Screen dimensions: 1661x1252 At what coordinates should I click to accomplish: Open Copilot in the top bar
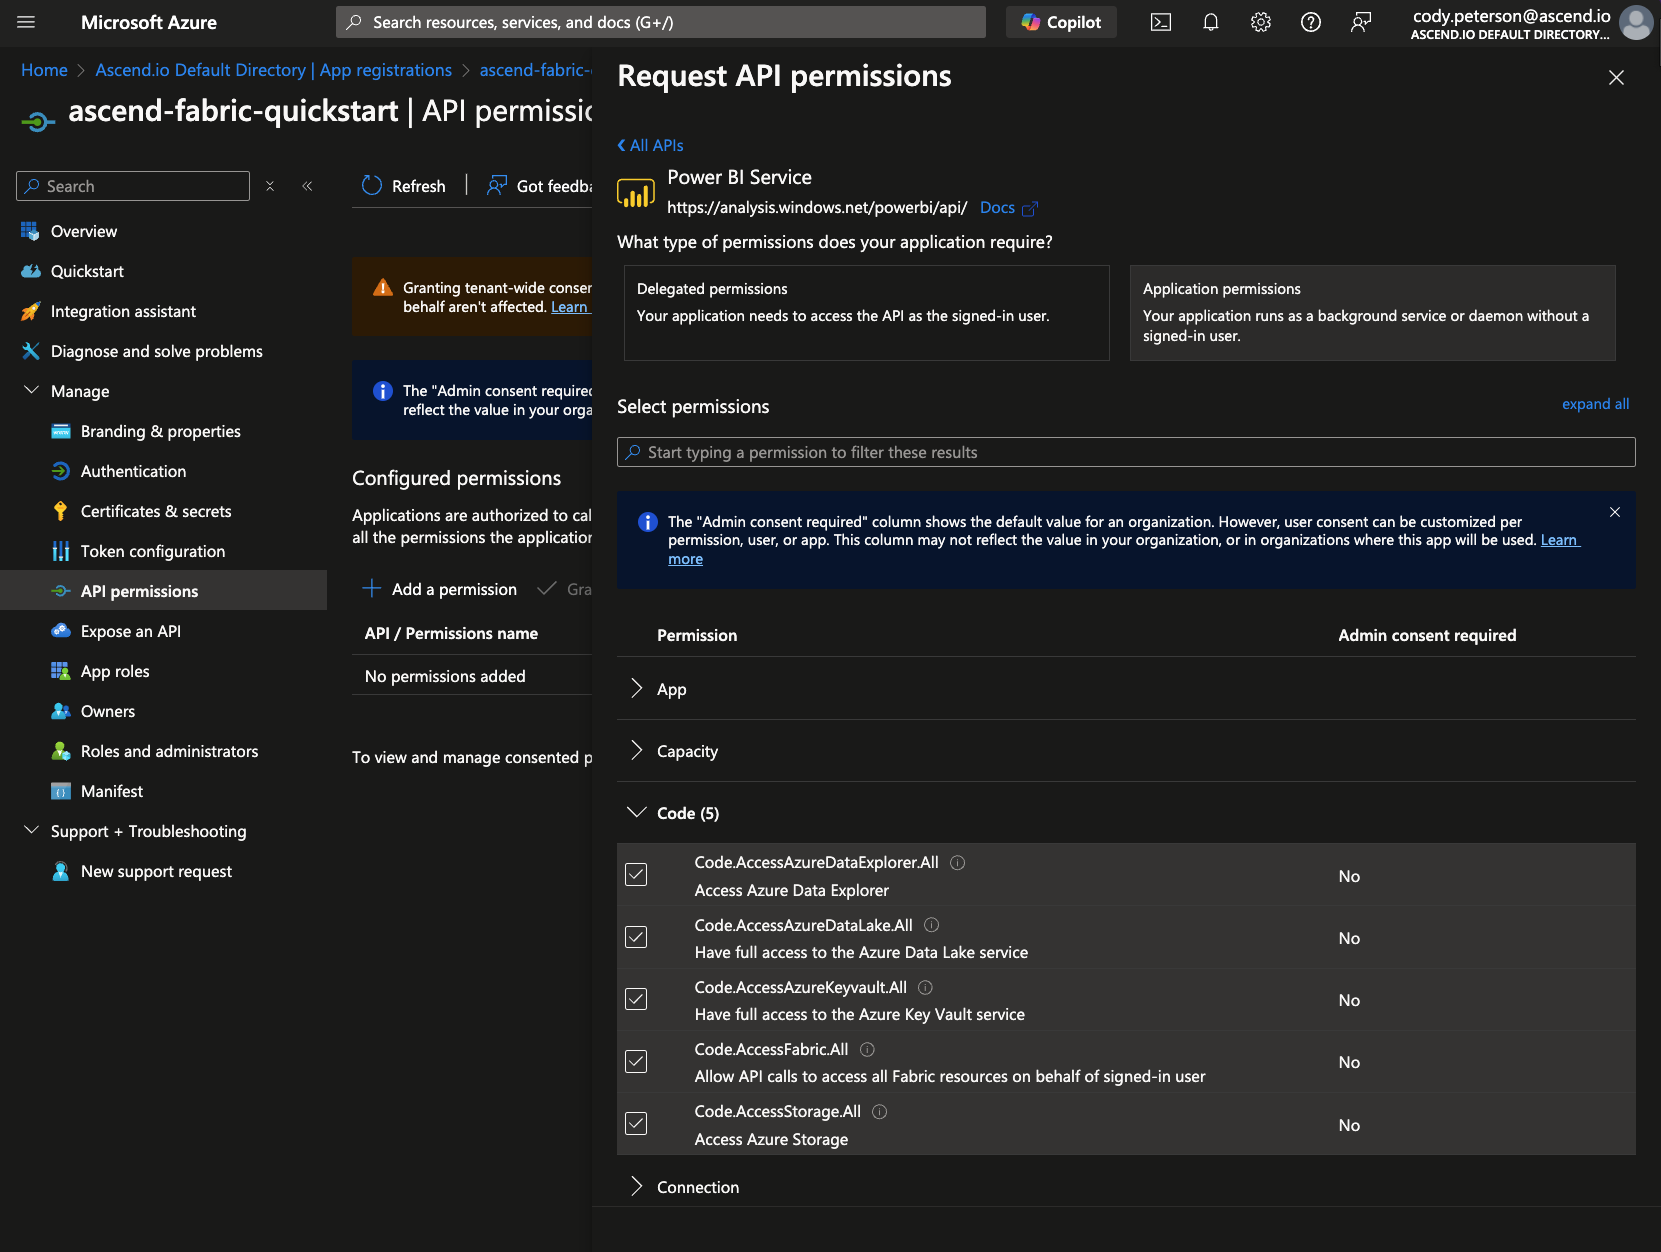(1061, 22)
